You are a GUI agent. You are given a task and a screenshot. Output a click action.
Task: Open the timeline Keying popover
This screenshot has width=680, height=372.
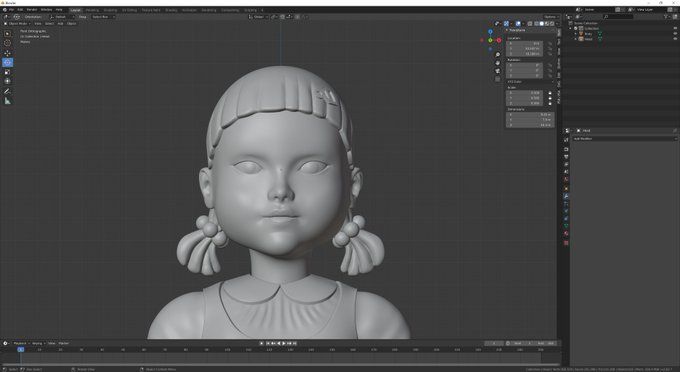pyautogui.click(x=38, y=343)
